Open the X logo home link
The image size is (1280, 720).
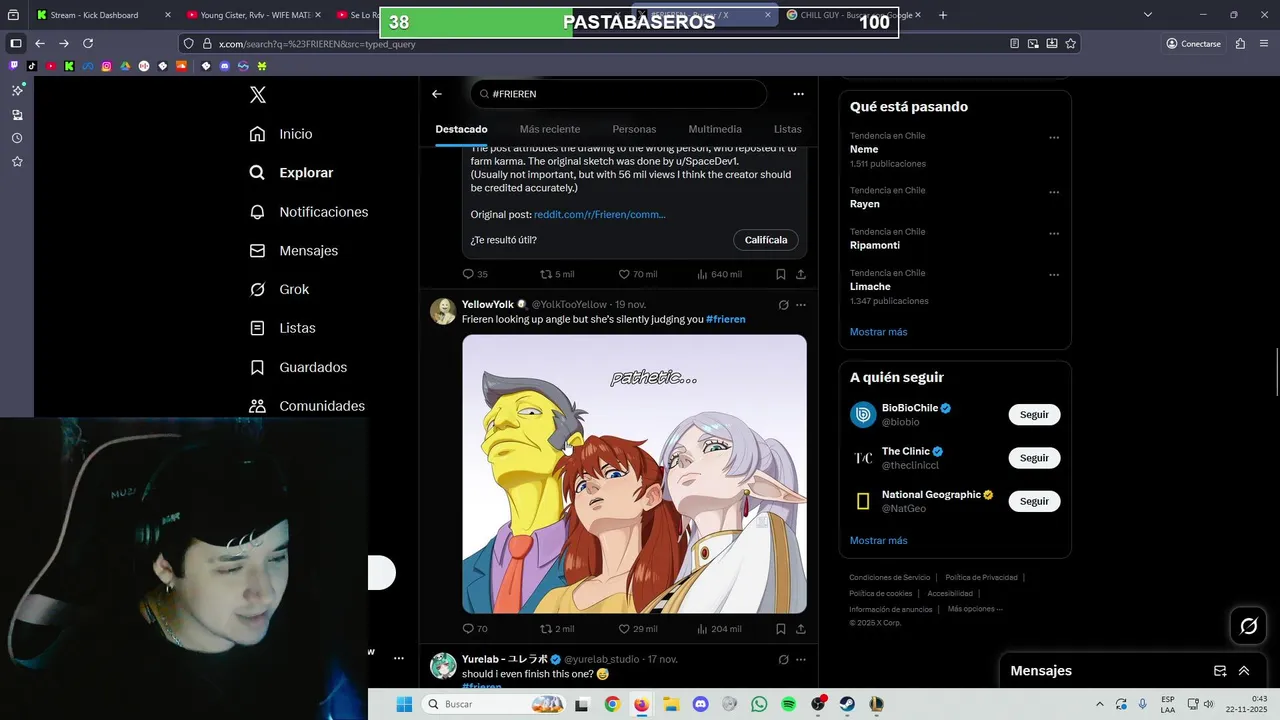(257, 95)
